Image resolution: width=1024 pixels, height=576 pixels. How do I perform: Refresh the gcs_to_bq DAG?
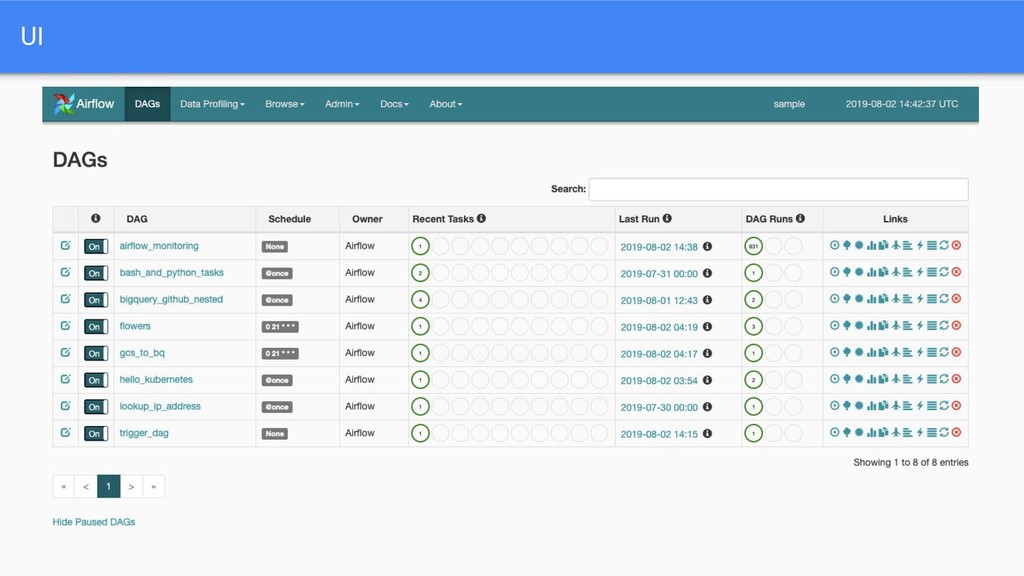pos(944,353)
